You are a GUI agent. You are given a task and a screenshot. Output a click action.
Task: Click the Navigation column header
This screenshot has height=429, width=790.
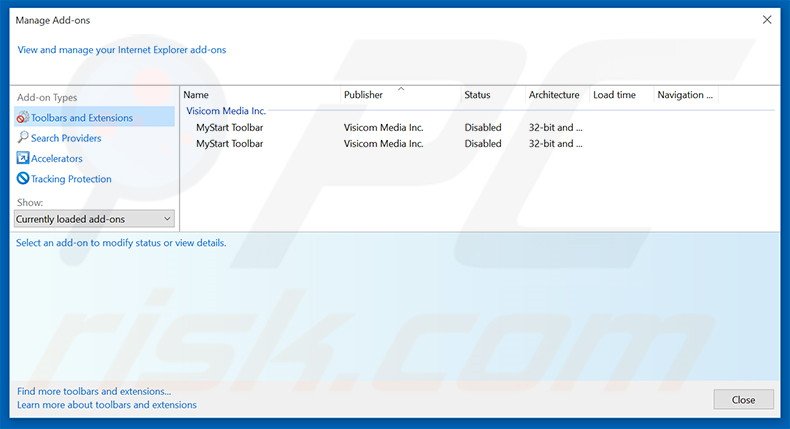686,95
